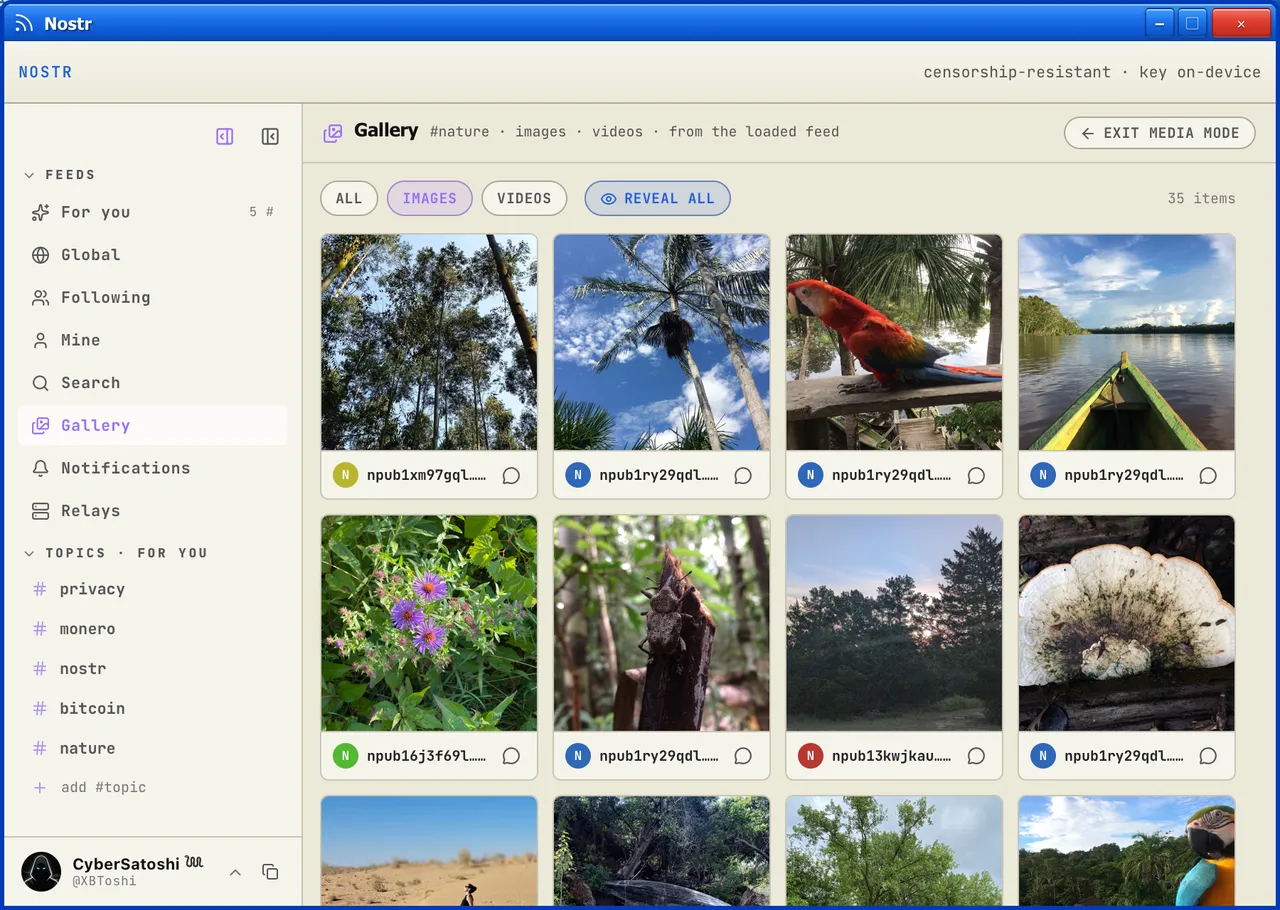1280x910 pixels.
Task: Open the beetle on stump thumbnail
Action: click(662, 623)
